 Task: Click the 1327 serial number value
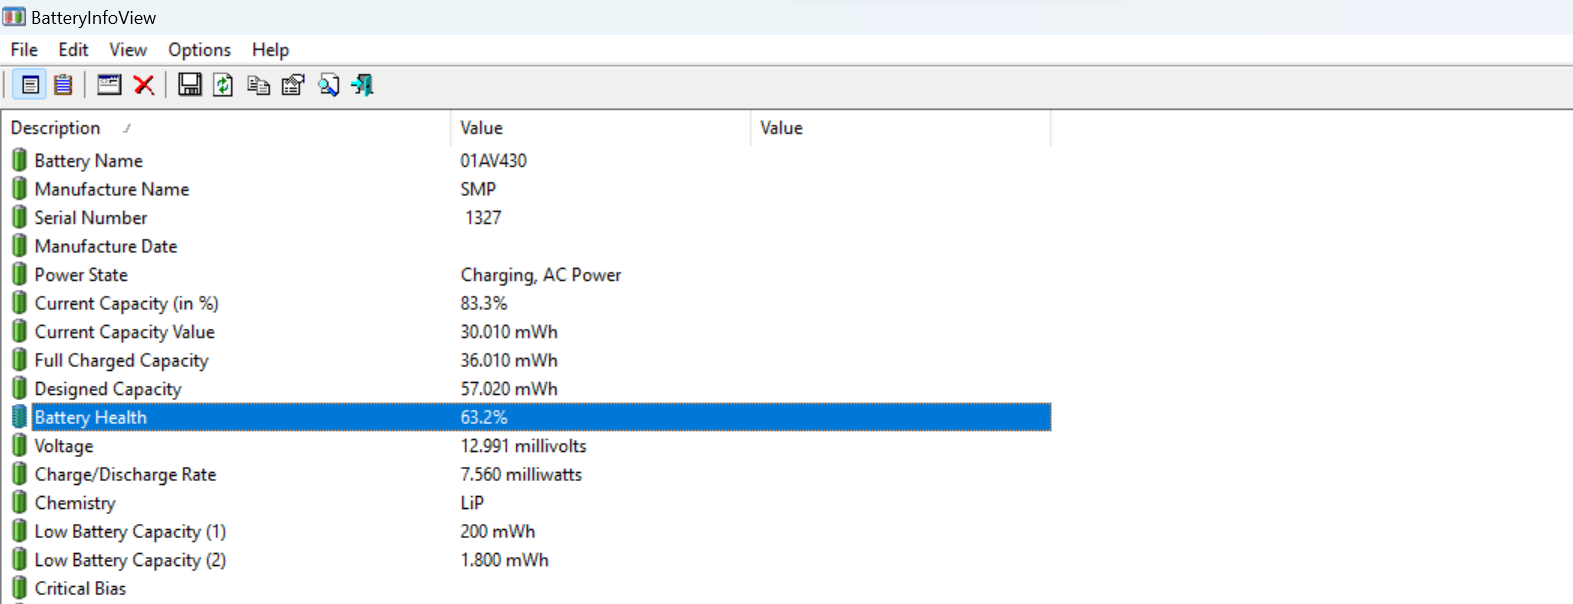point(483,217)
